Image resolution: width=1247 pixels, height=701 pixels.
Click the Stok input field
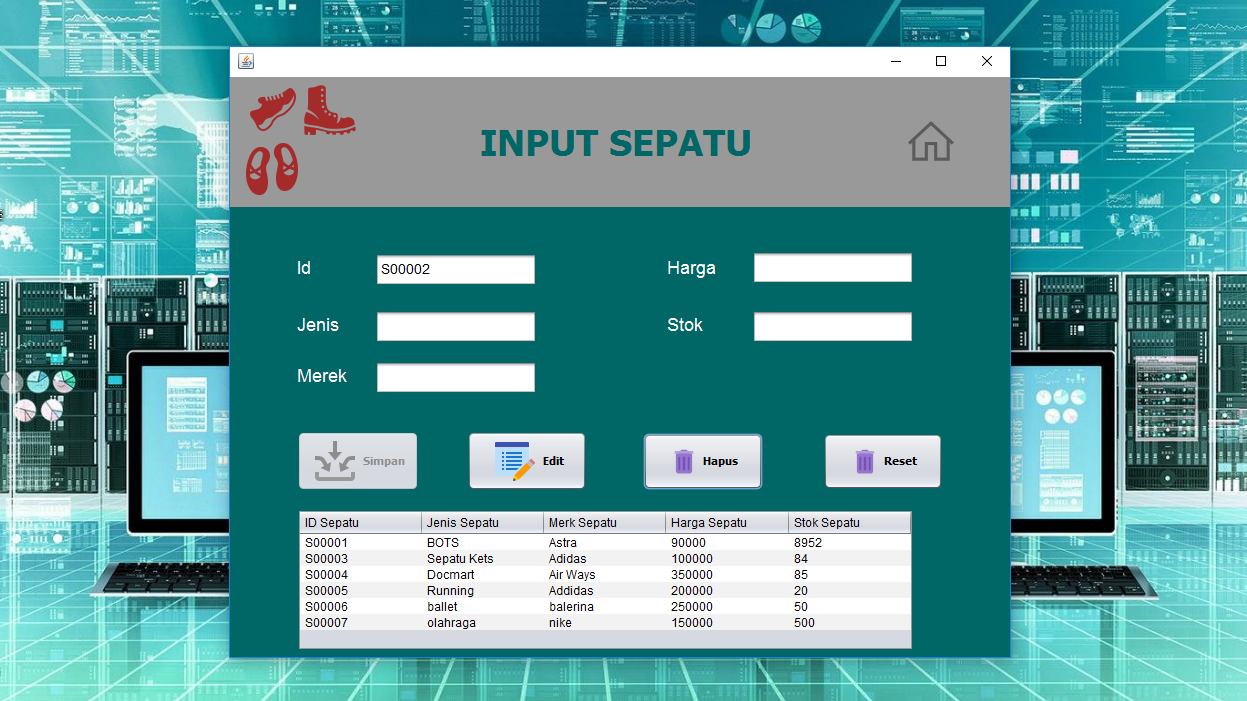[x=832, y=326]
